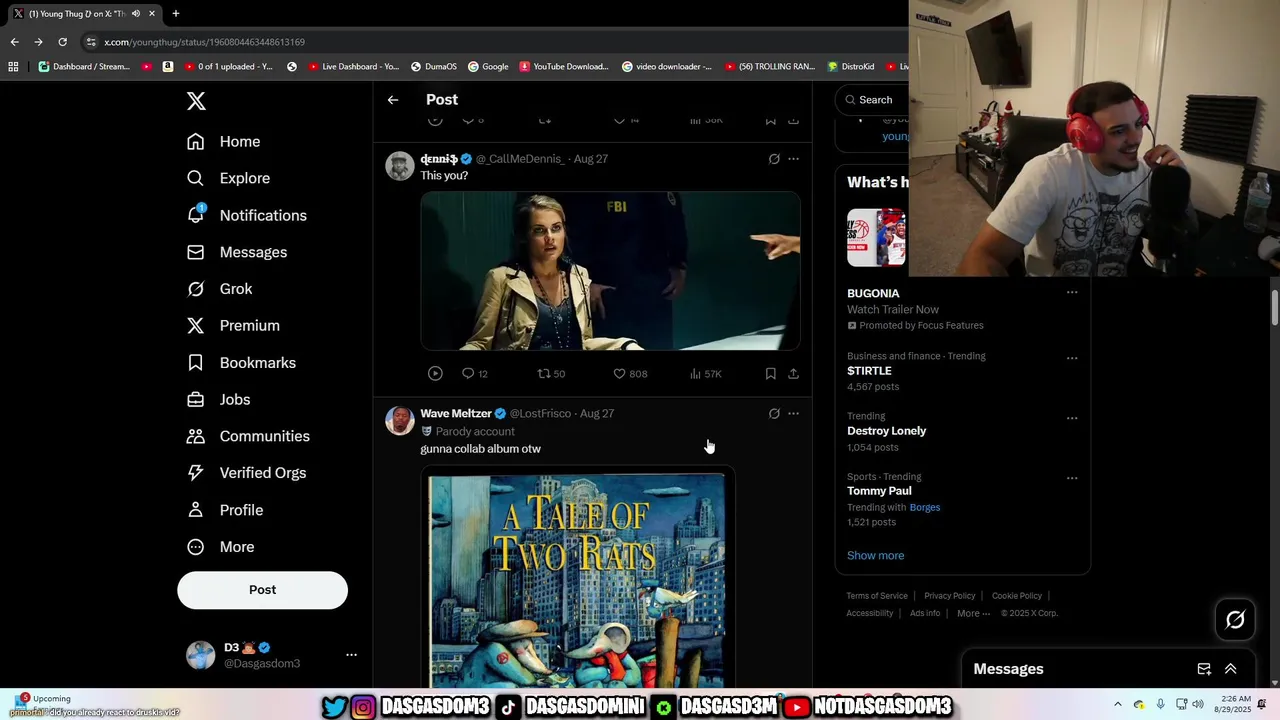The width and height of the screenshot is (1280, 720).
Task: Click the browser address bar
Action: coord(490,42)
